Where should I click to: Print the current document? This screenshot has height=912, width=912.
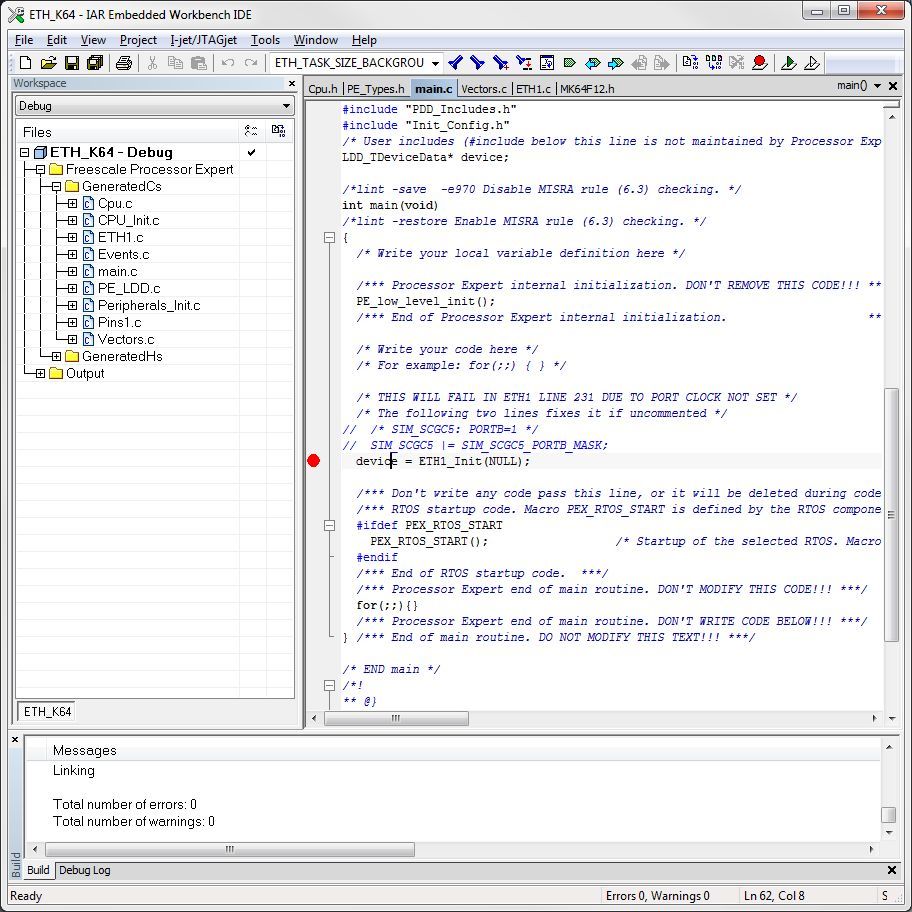(x=123, y=63)
